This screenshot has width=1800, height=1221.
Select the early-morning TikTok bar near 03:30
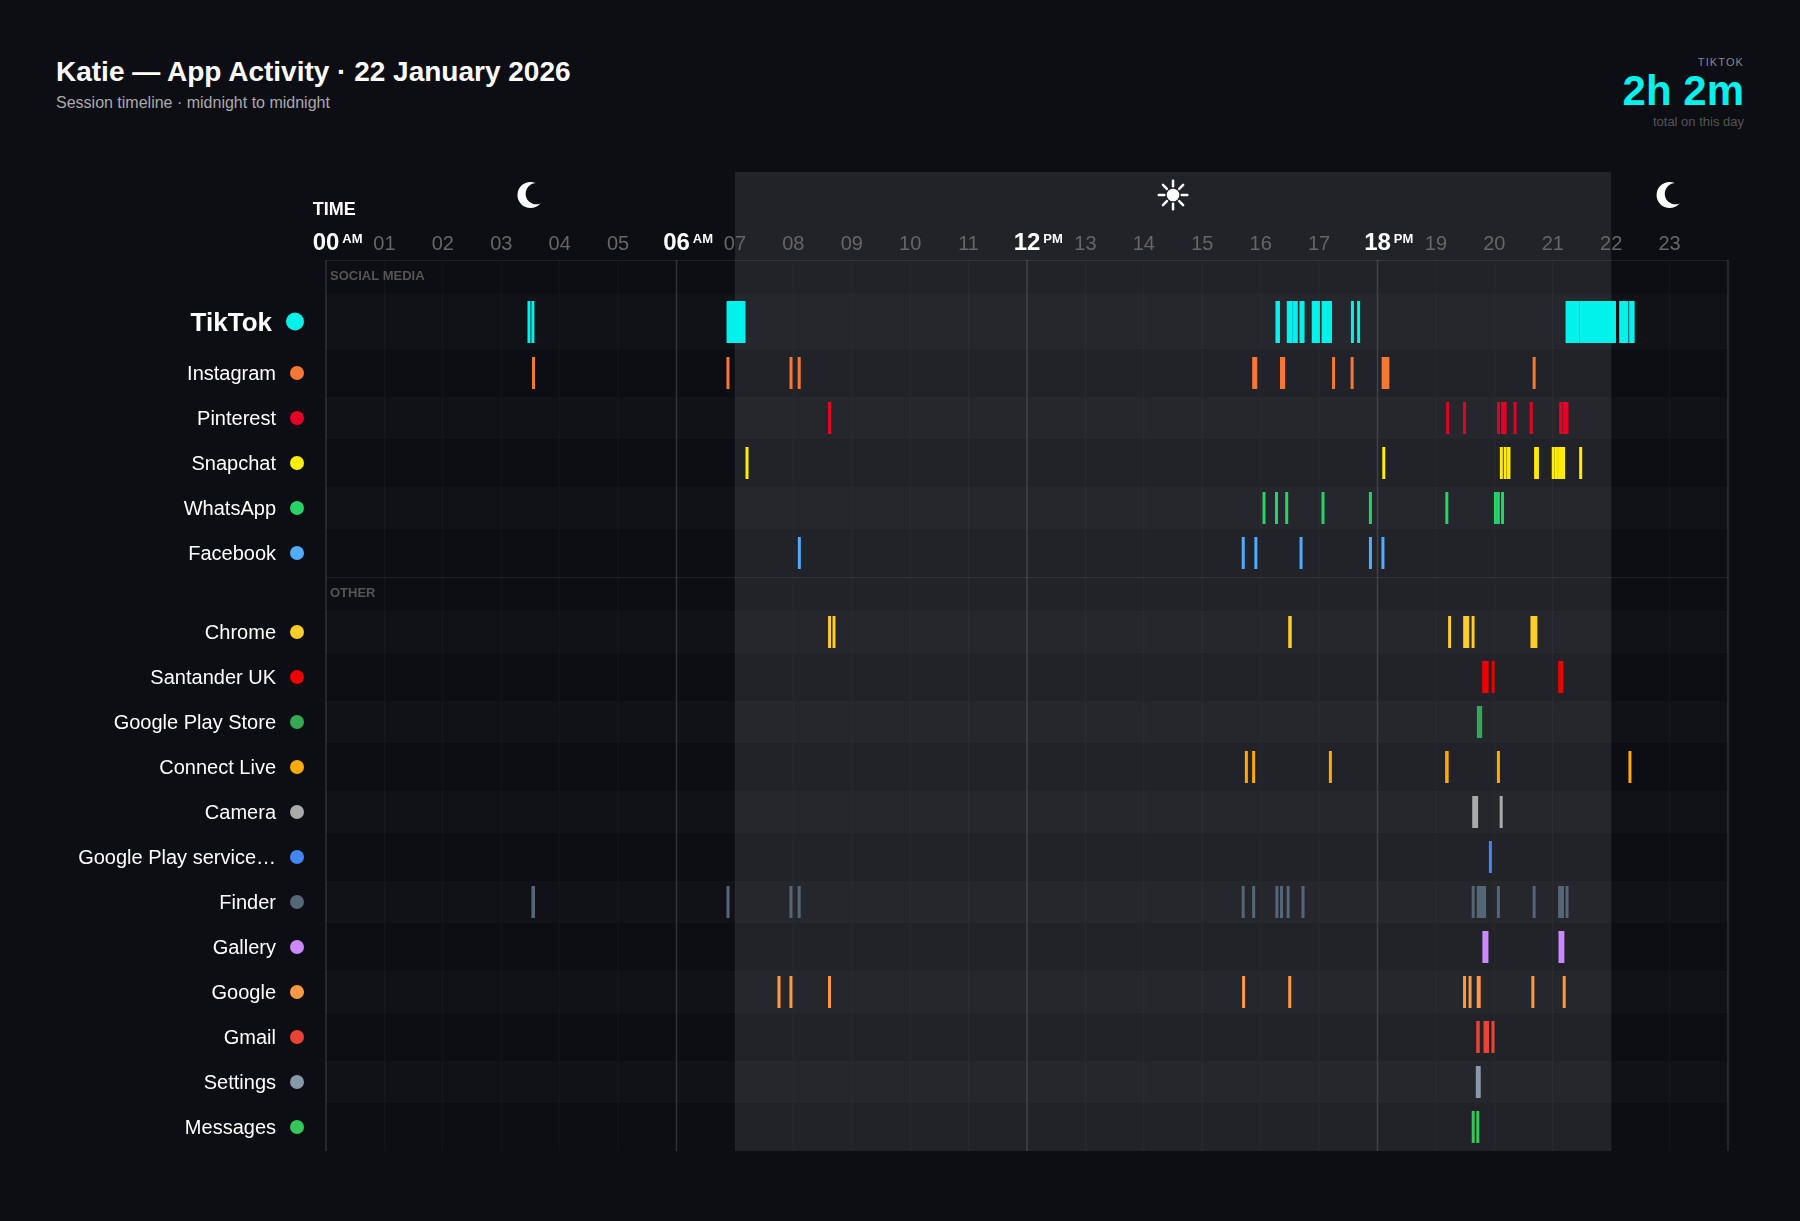(x=531, y=322)
